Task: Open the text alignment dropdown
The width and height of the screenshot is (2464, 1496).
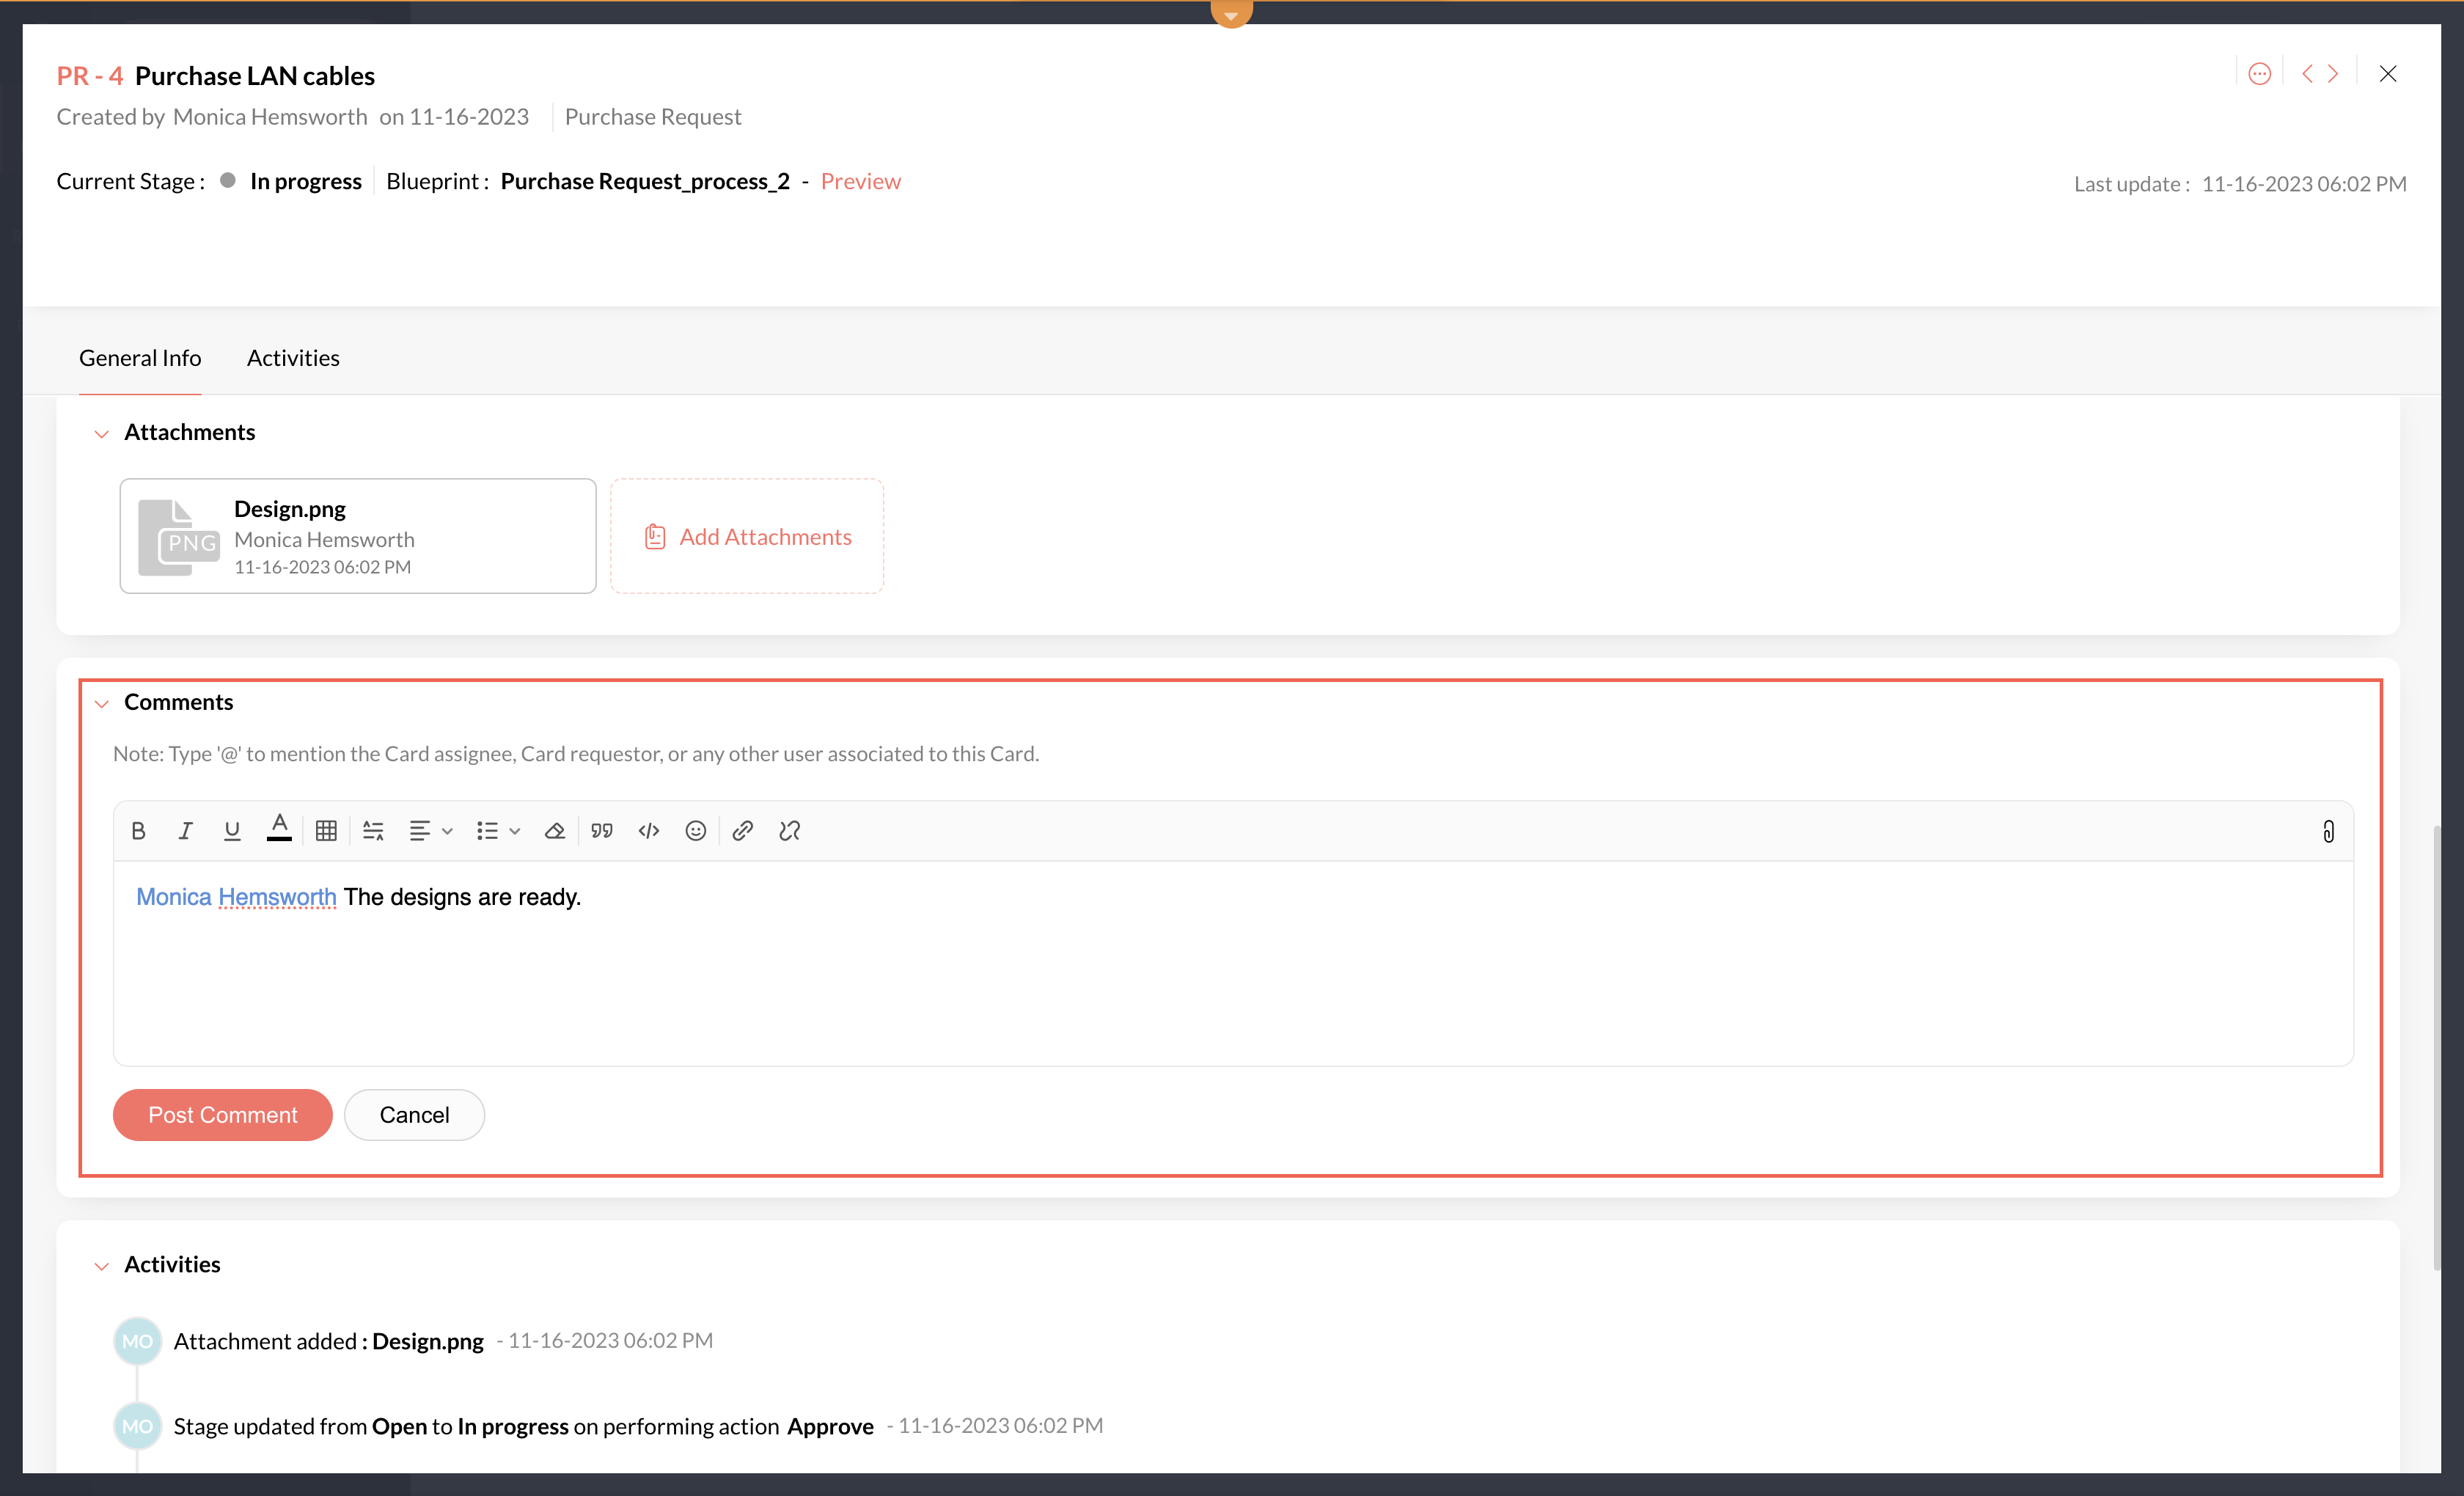Action: [x=430, y=831]
